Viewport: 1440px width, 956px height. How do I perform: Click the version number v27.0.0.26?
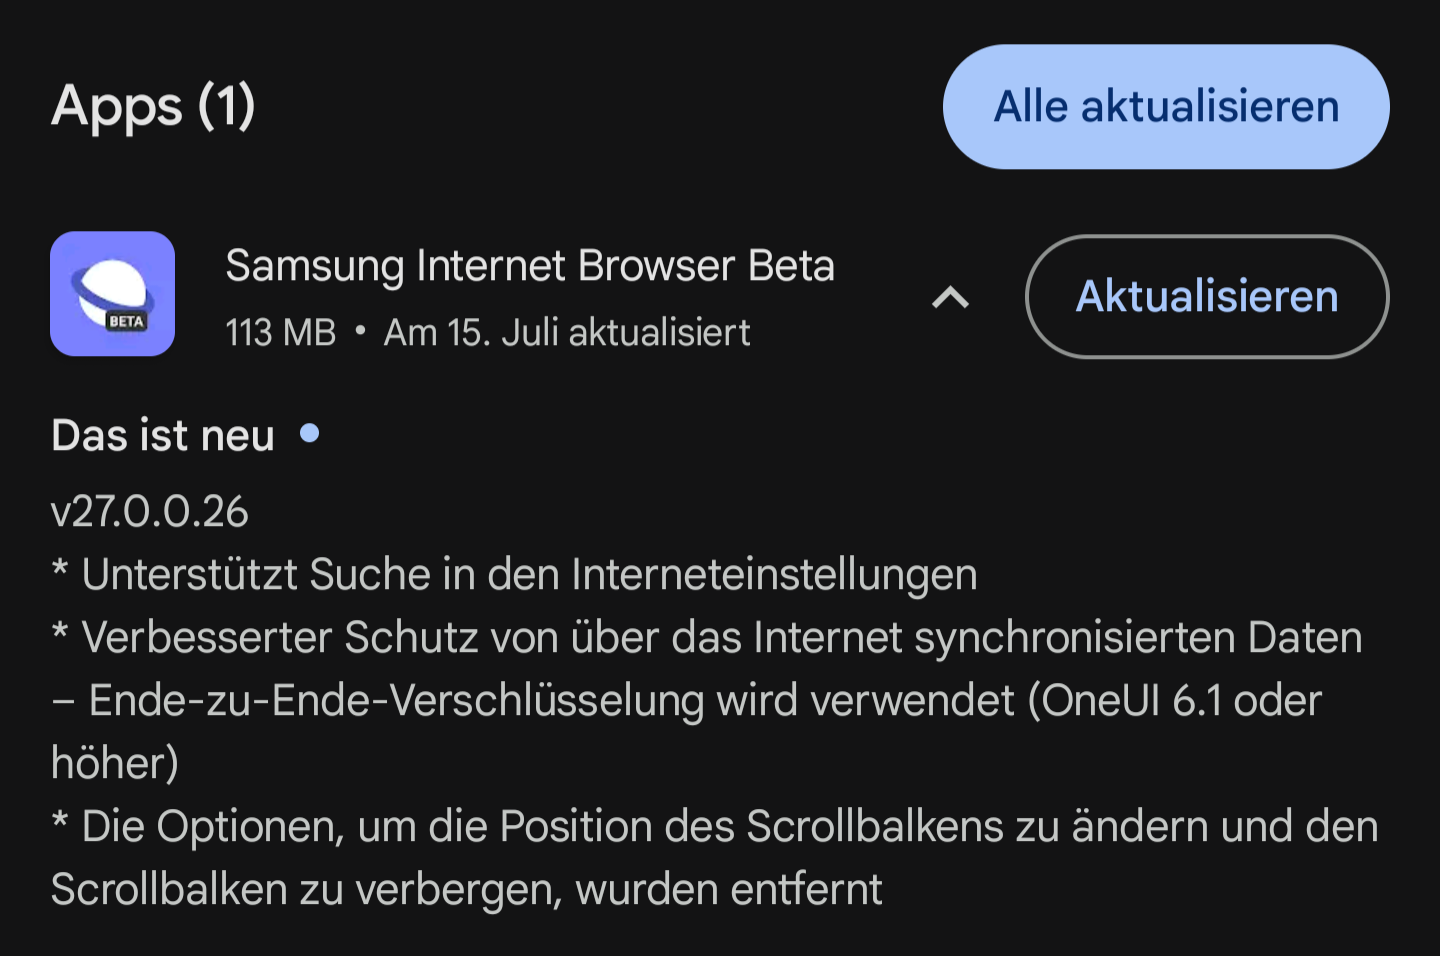point(150,512)
